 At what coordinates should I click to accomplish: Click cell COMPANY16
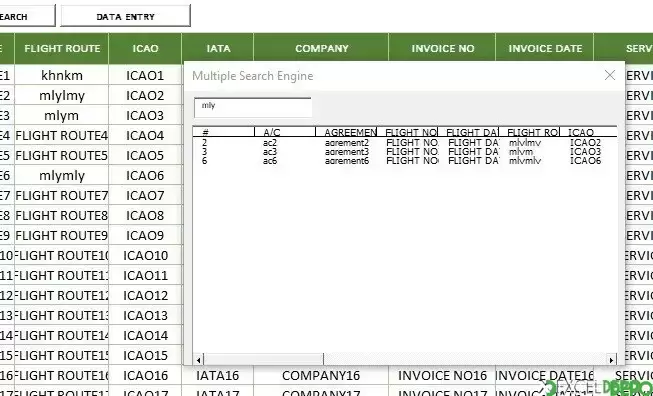click(321, 375)
